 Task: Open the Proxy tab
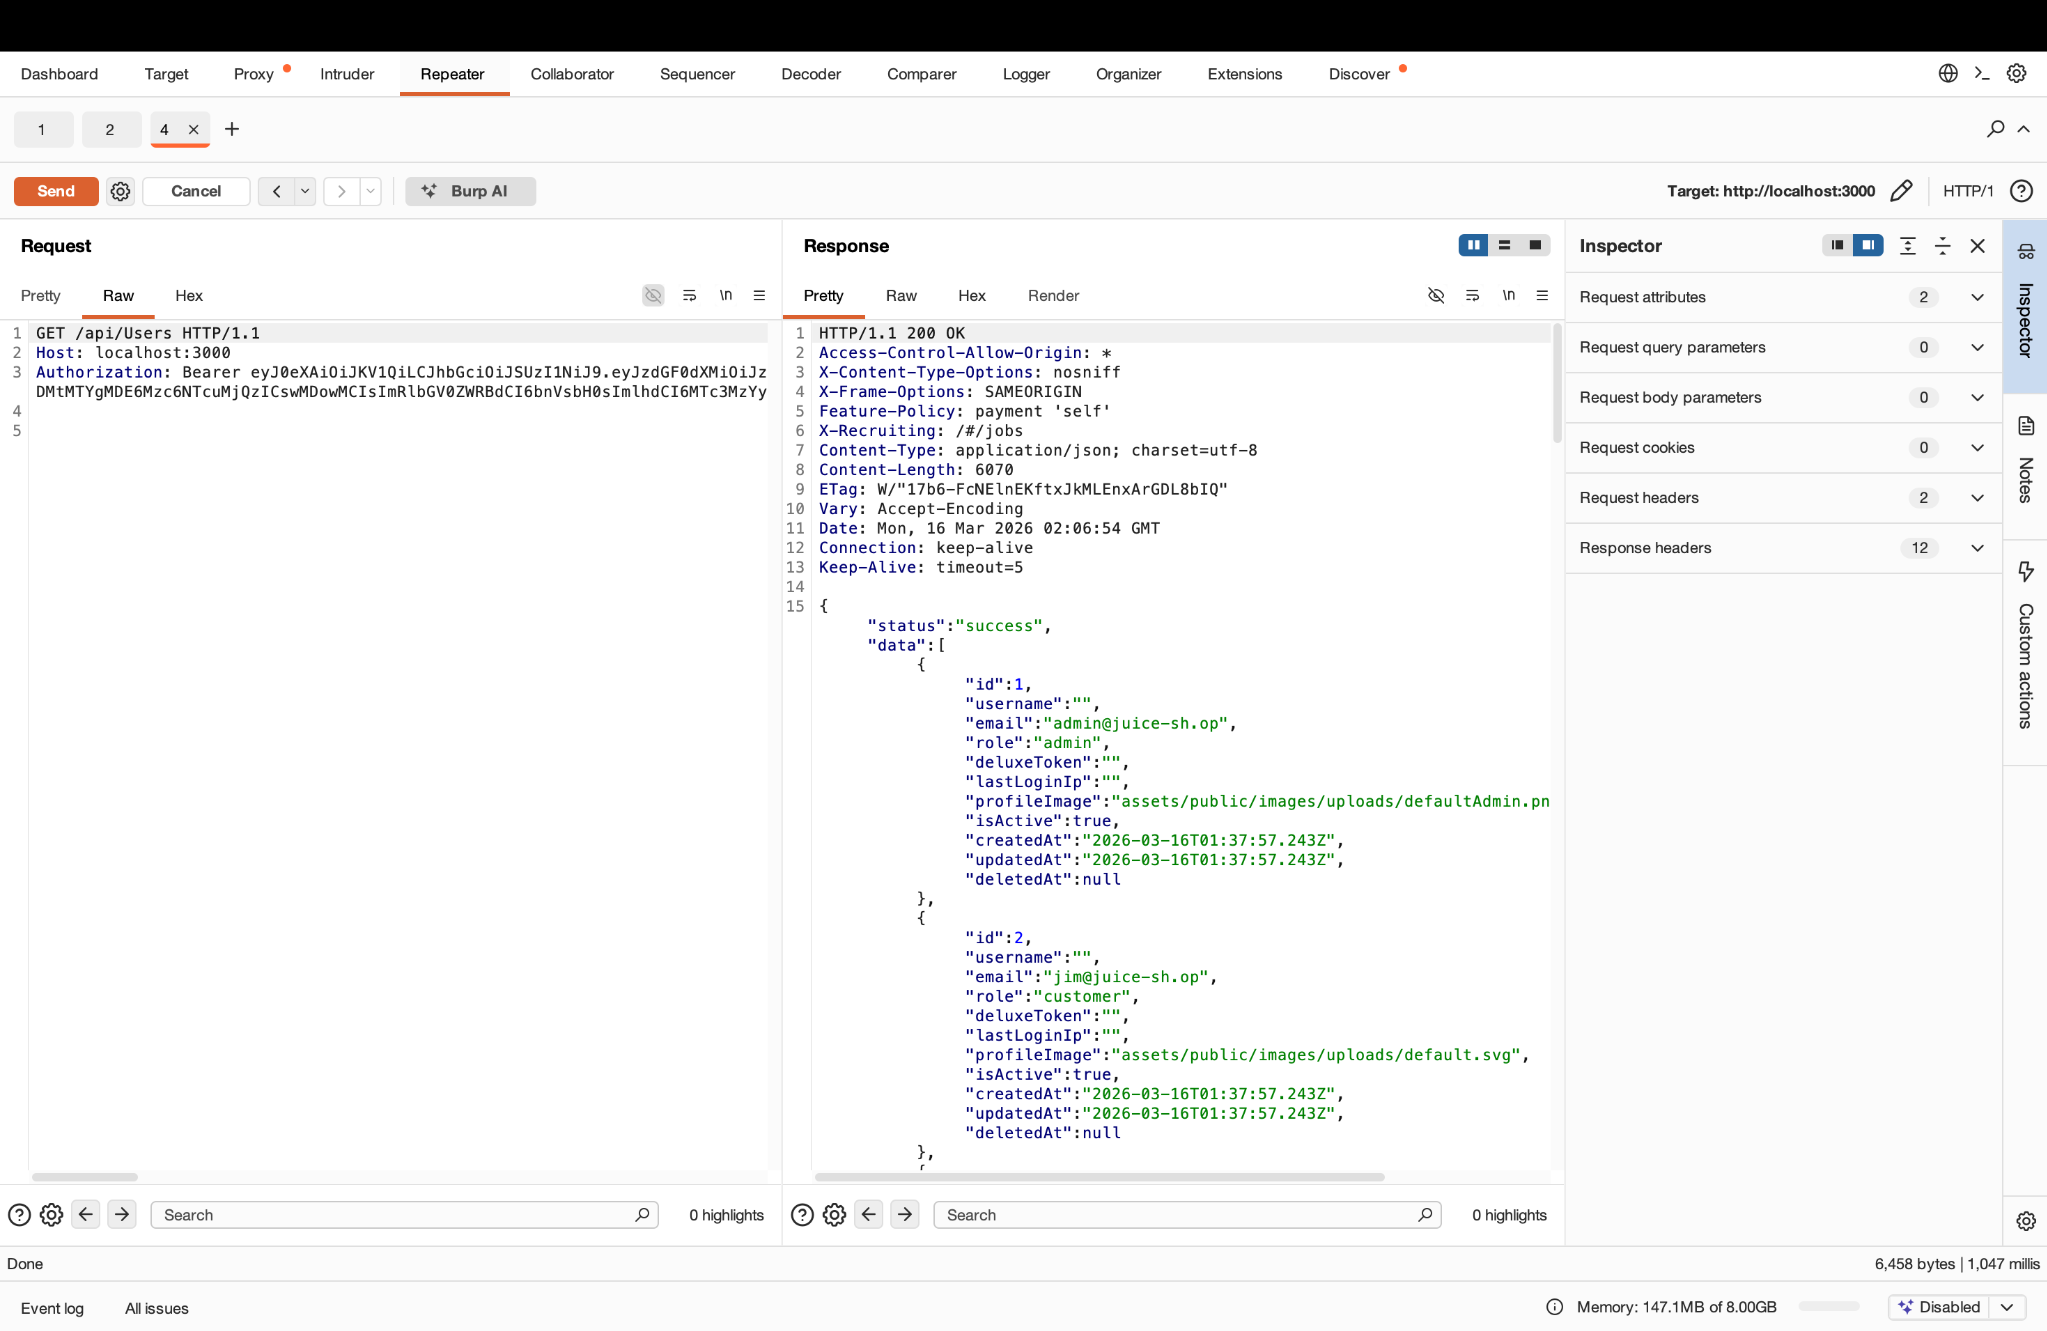[253, 74]
